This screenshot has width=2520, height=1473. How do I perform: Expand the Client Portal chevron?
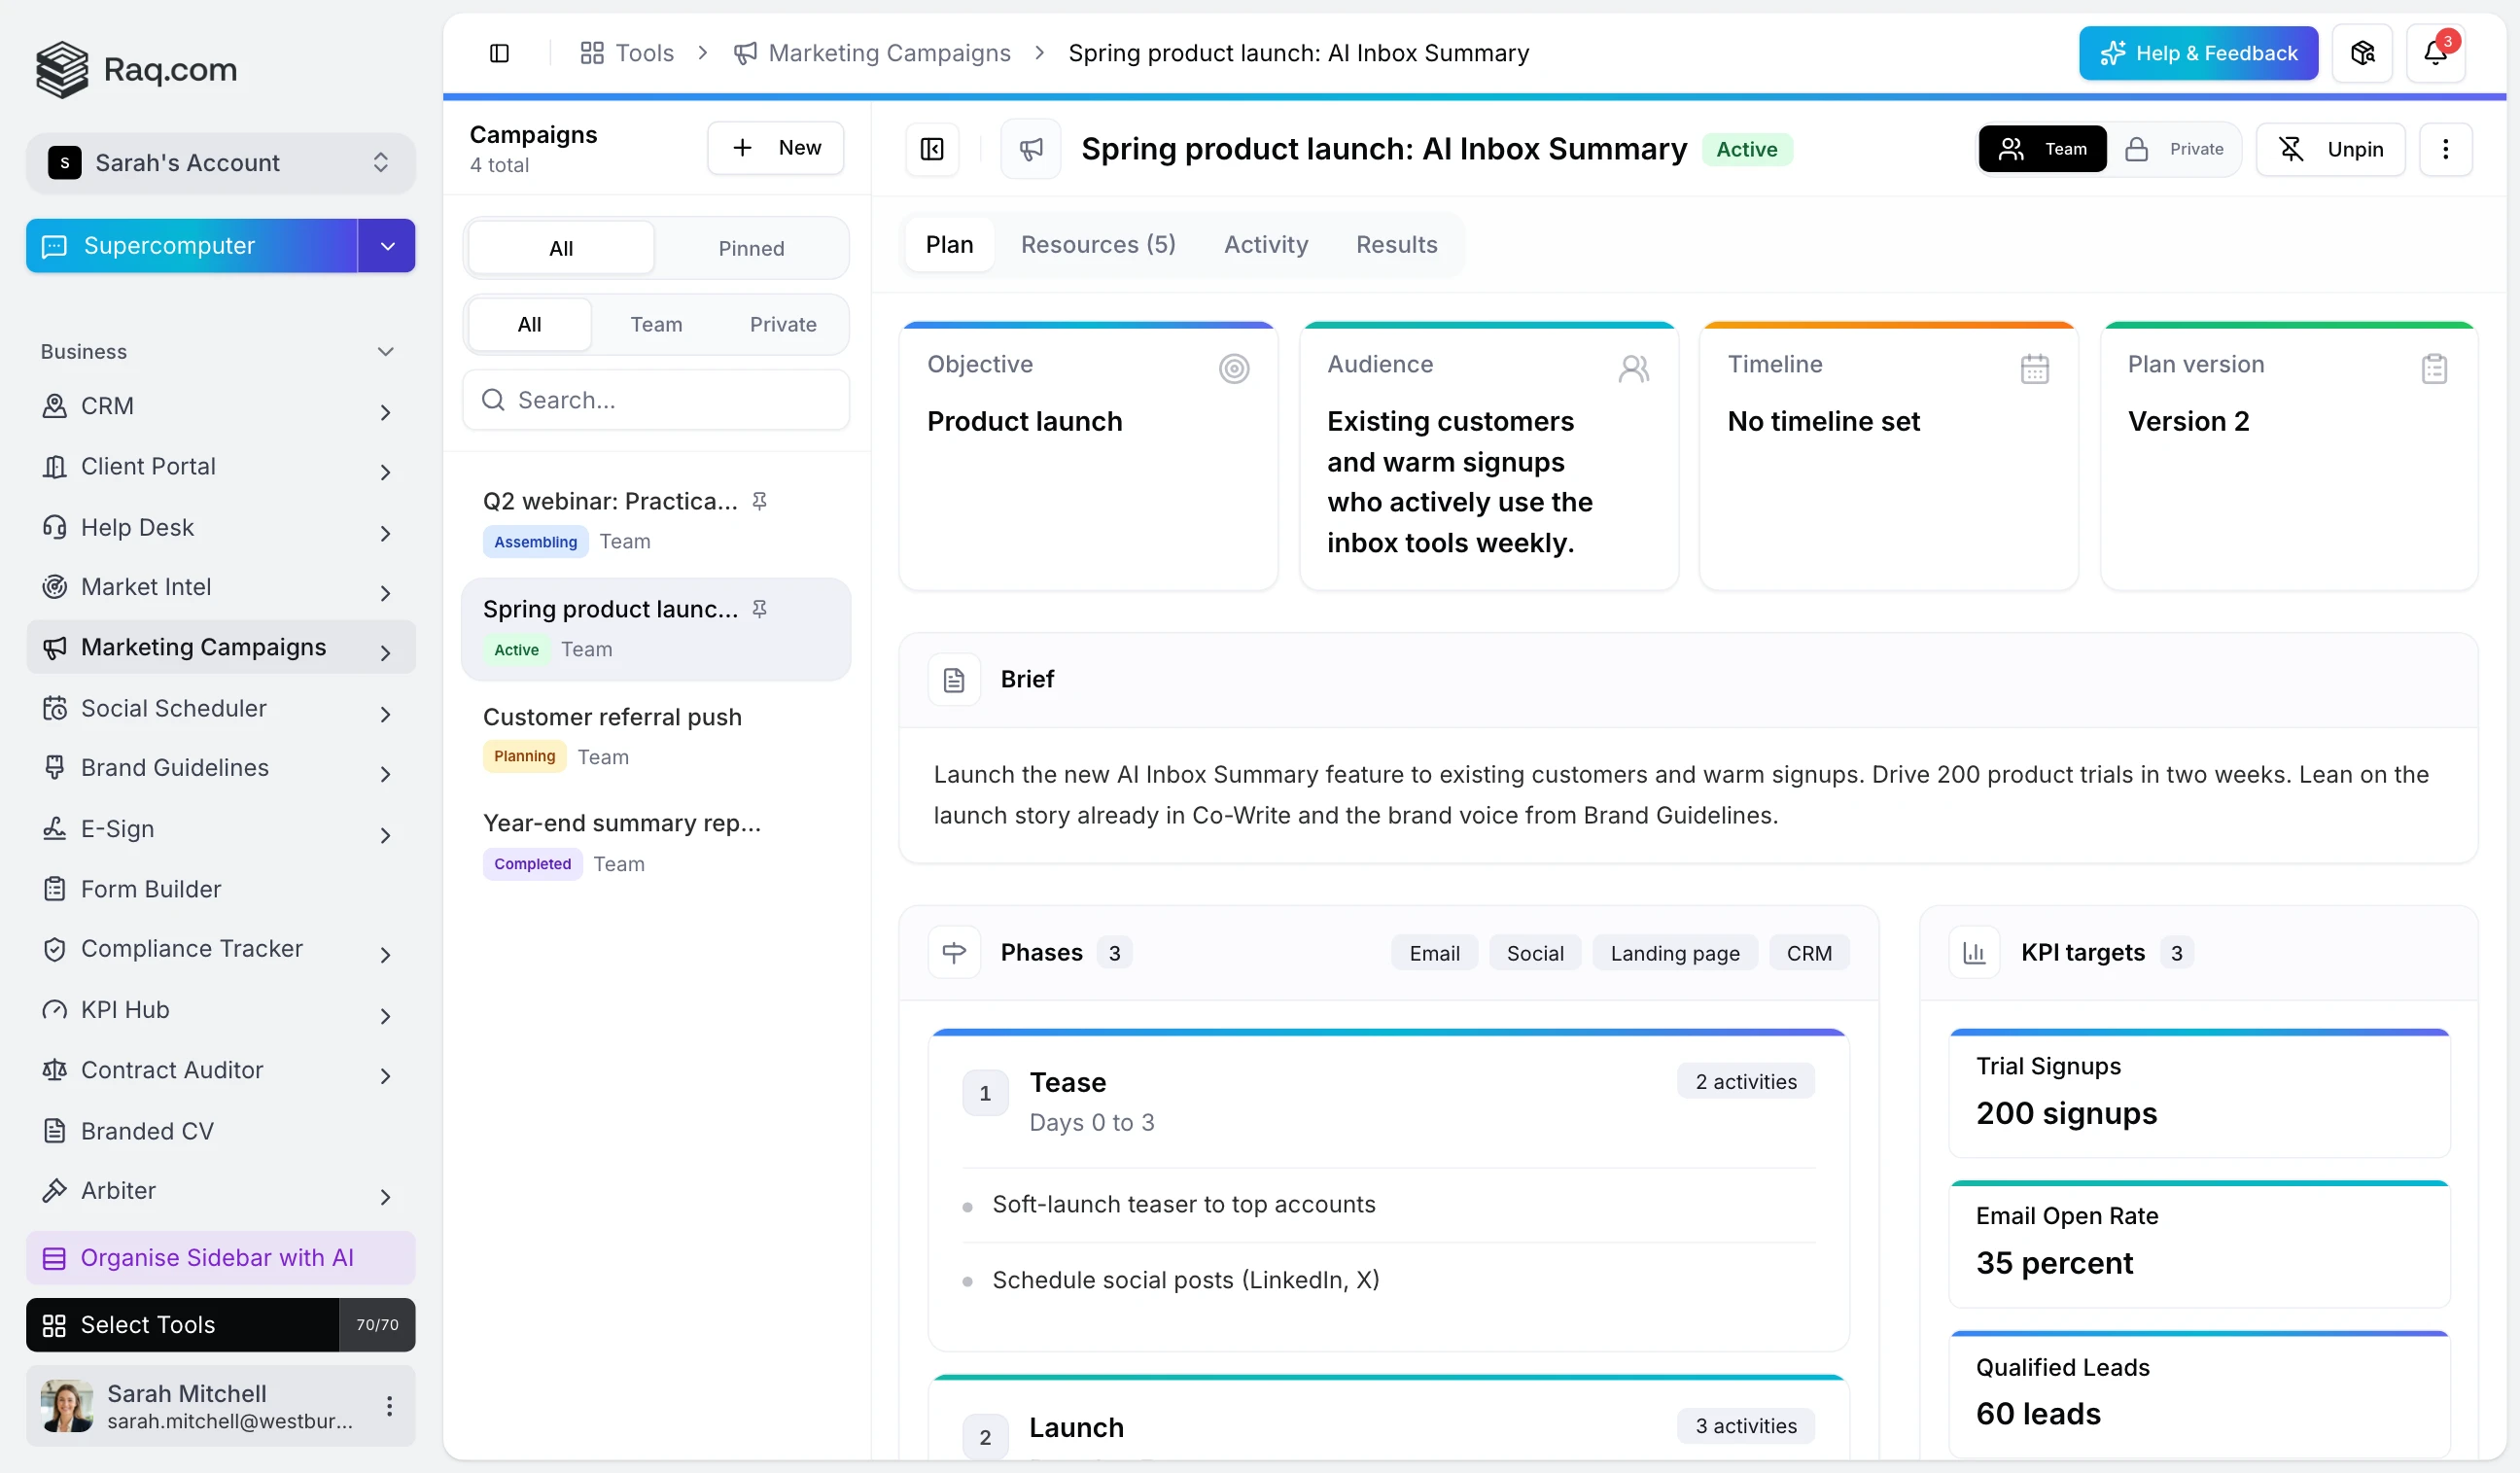[x=385, y=472]
